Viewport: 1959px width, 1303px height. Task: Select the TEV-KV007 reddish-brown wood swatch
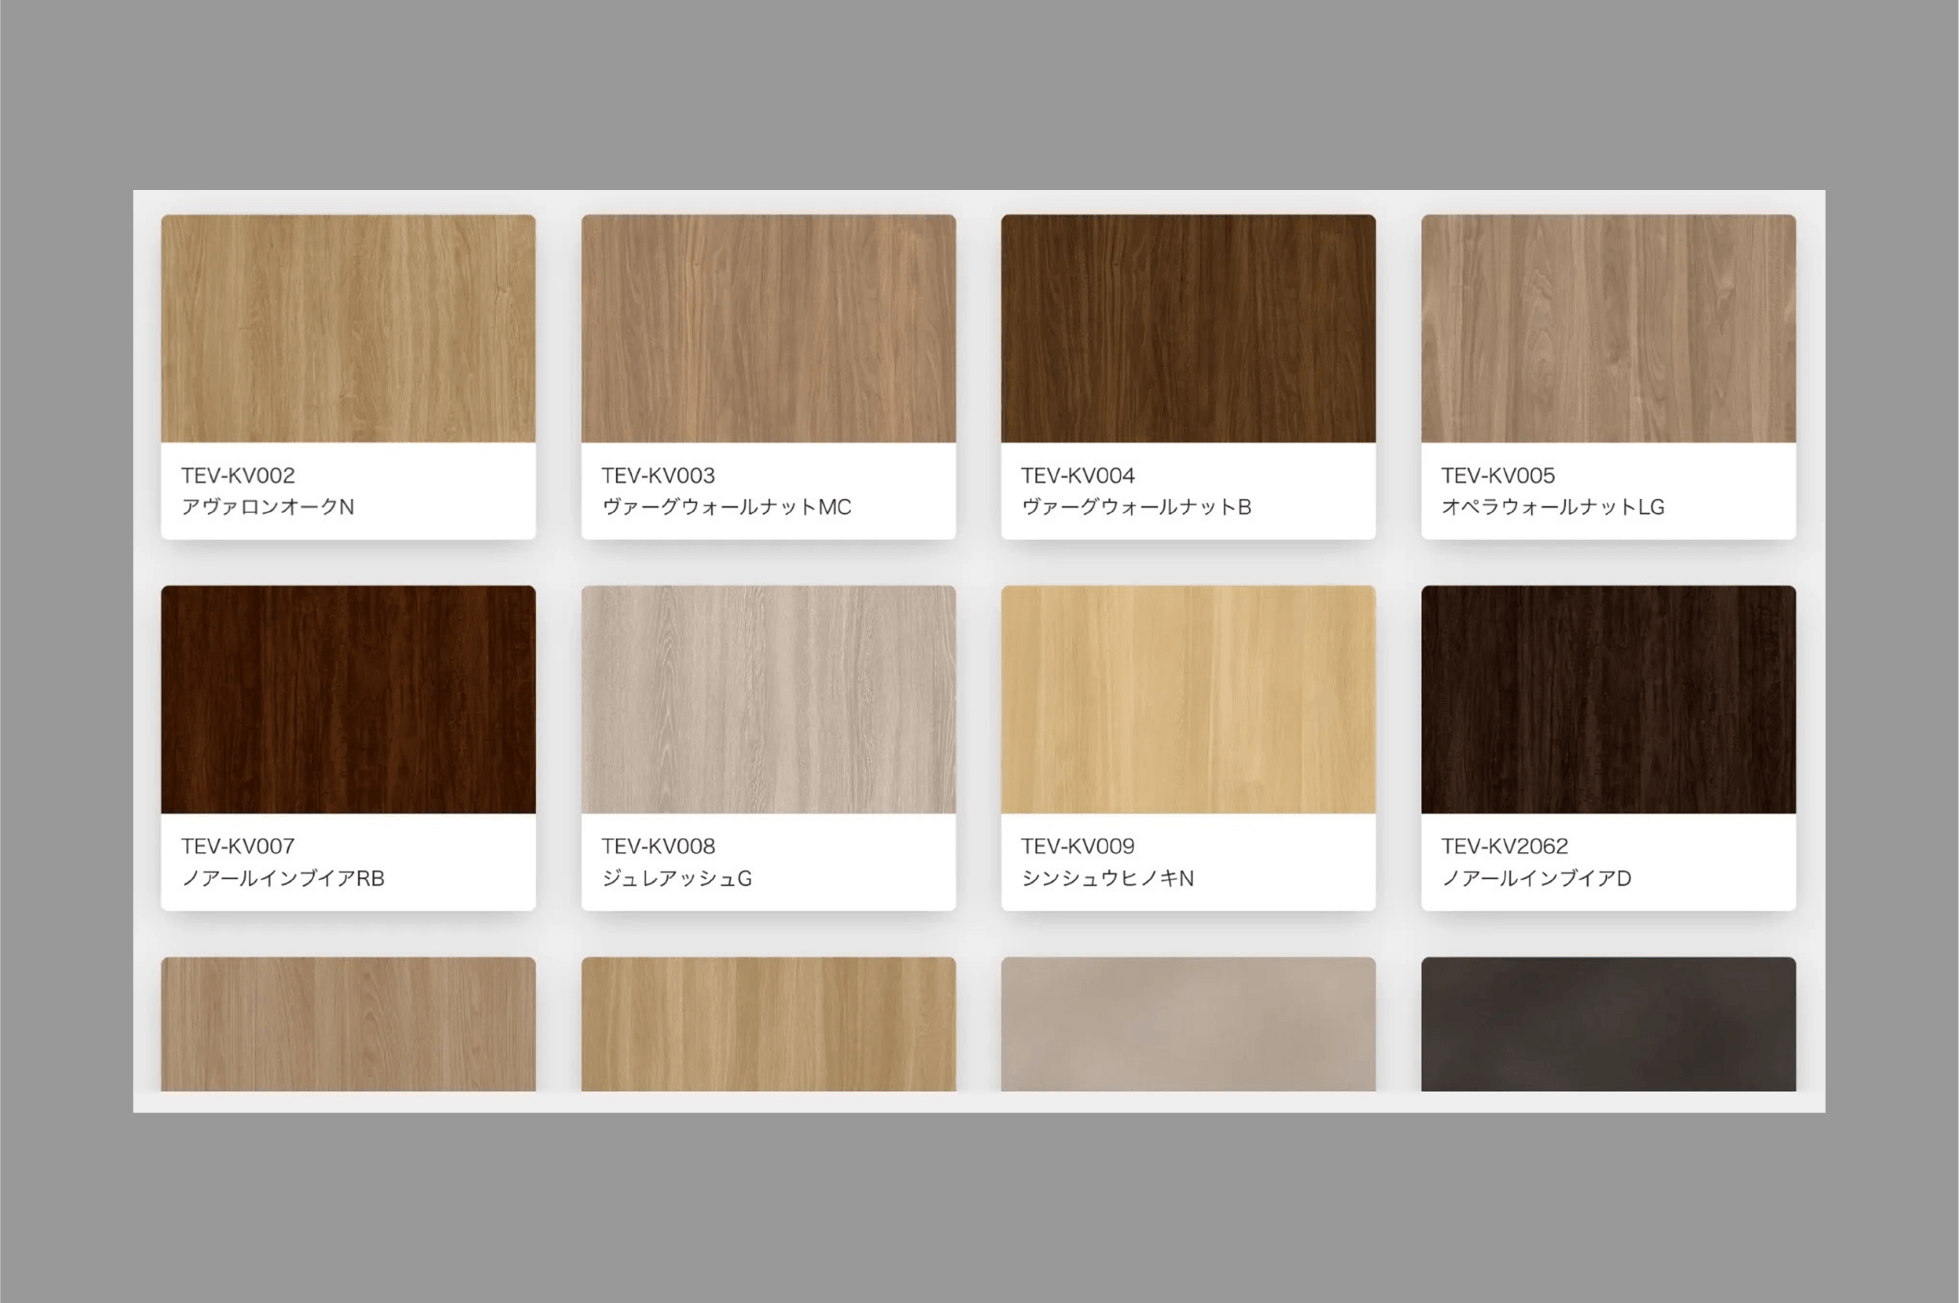348,699
